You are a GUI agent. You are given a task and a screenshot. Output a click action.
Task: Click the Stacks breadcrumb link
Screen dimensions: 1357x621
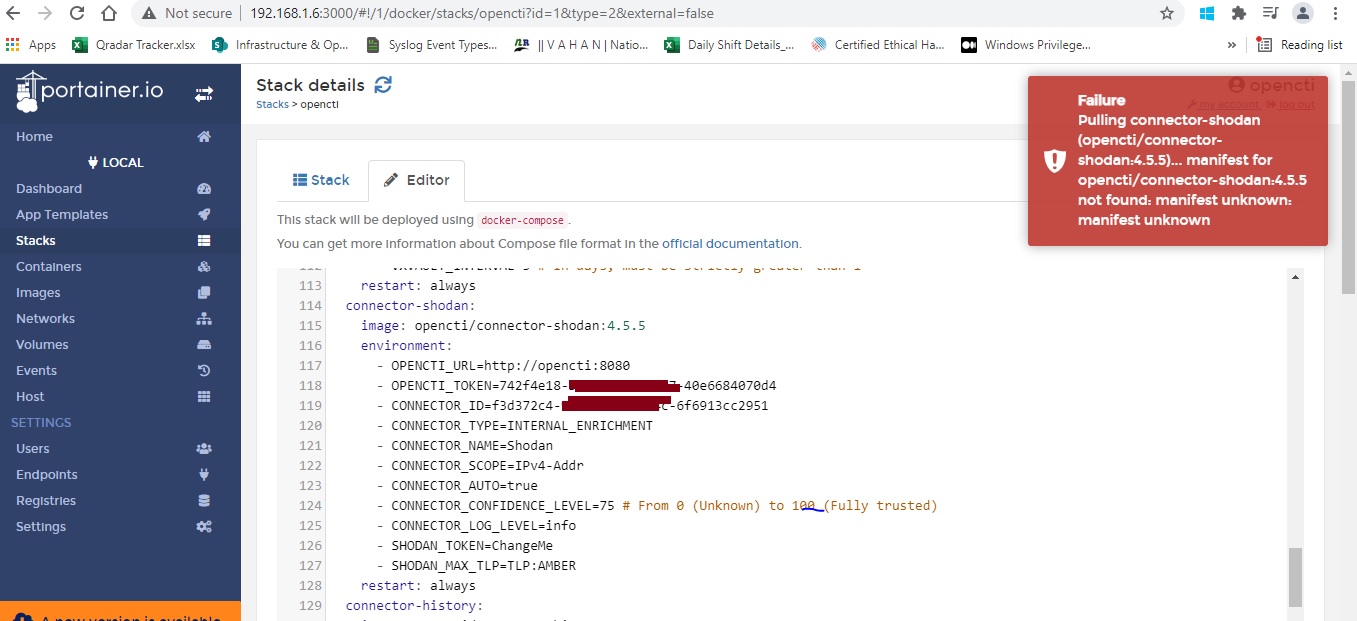click(x=272, y=104)
